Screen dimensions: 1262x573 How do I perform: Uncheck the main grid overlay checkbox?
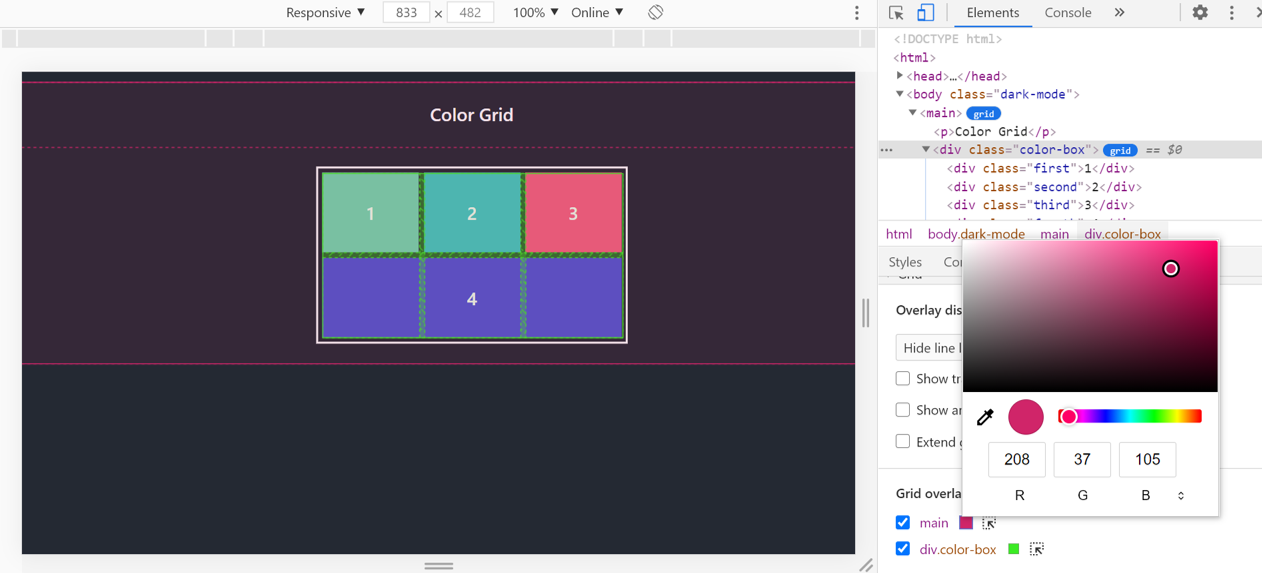click(x=903, y=523)
